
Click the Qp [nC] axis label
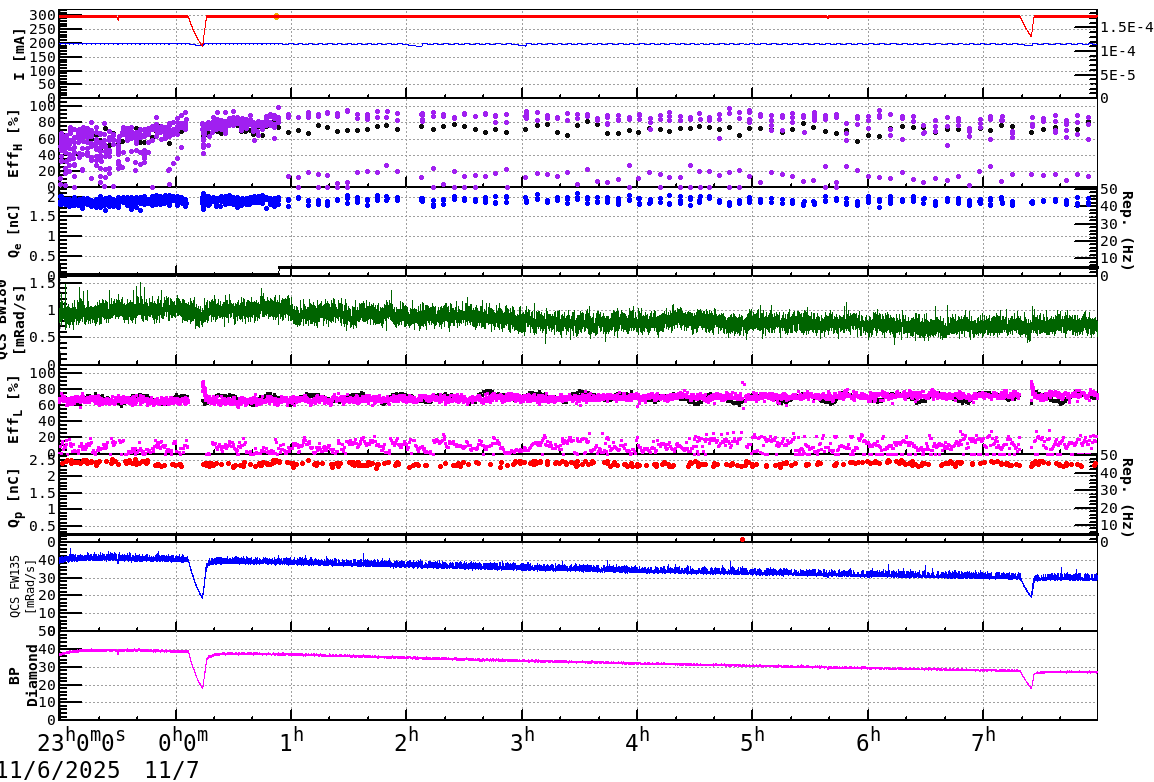tap(15, 499)
